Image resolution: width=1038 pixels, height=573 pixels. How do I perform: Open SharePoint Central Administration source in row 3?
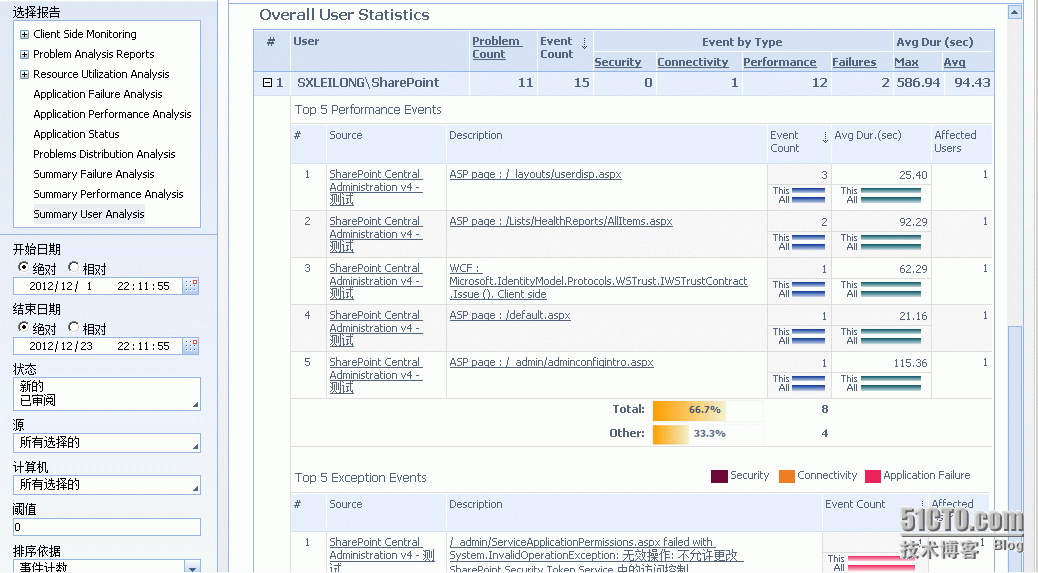pos(375,281)
